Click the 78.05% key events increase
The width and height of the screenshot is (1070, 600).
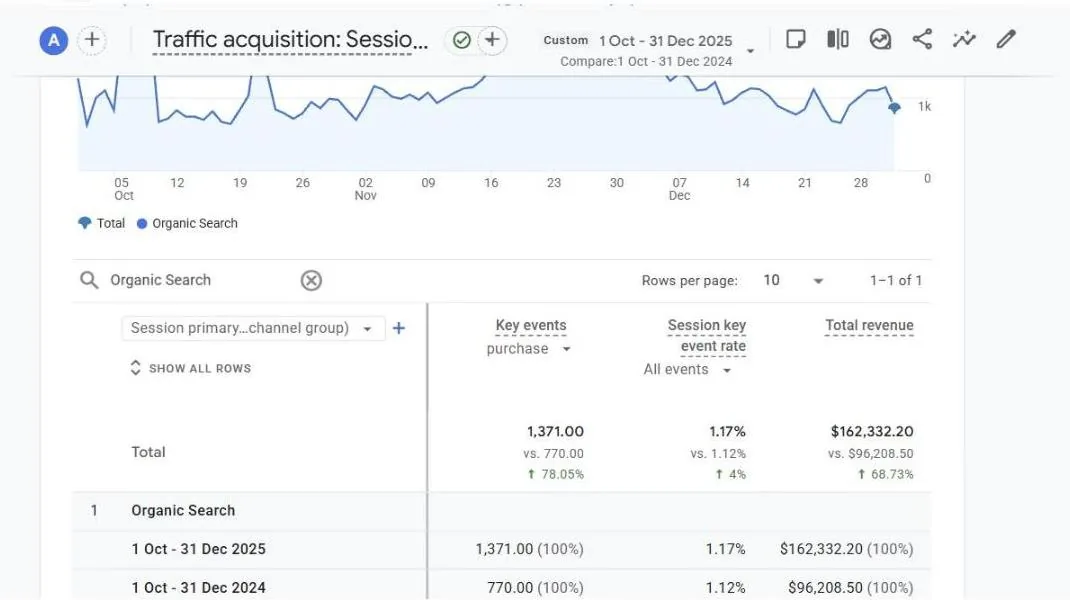pyautogui.click(x=555, y=474)
